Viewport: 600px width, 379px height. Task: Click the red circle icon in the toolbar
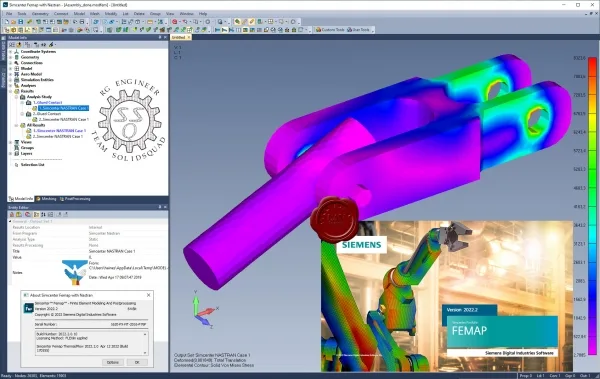174,22
